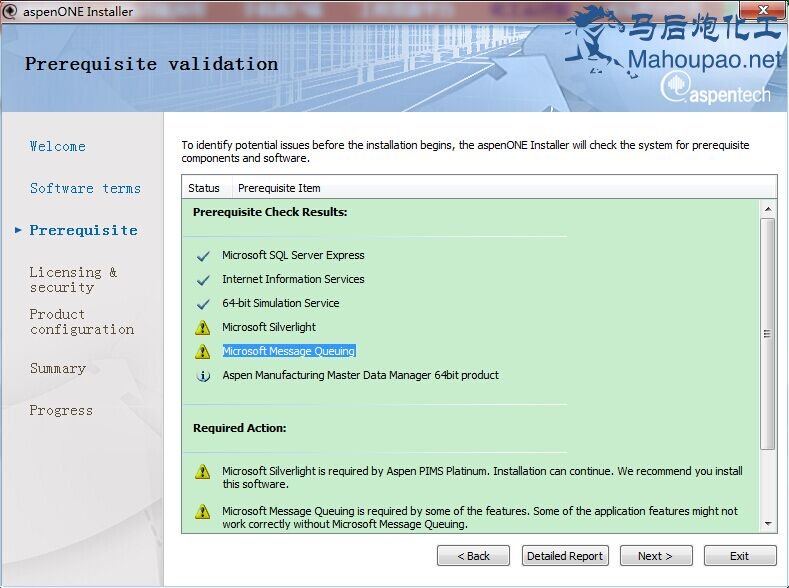Image resolution: width=789 pixels, height=588 pixels.
Task: Select the highlighted Microsoft Message Queuing text
Action: [289, 351]
